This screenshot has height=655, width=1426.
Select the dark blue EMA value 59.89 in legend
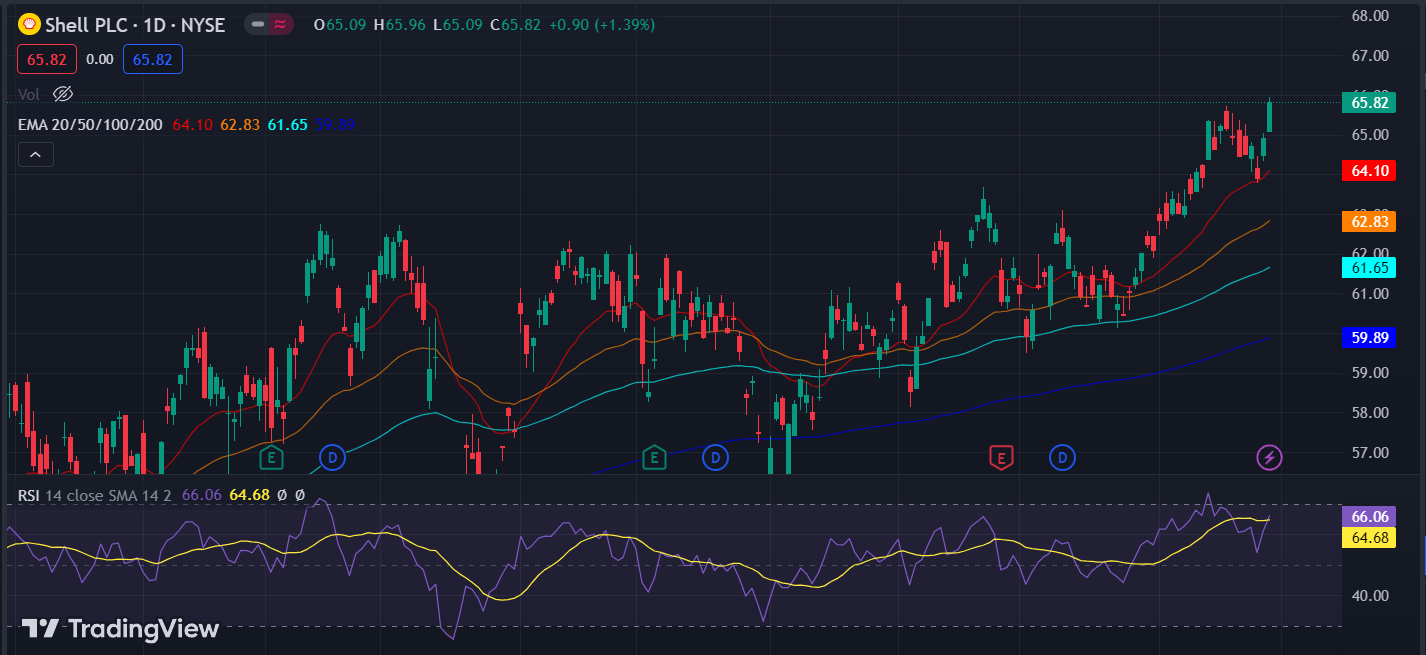[x=336, y=125]
